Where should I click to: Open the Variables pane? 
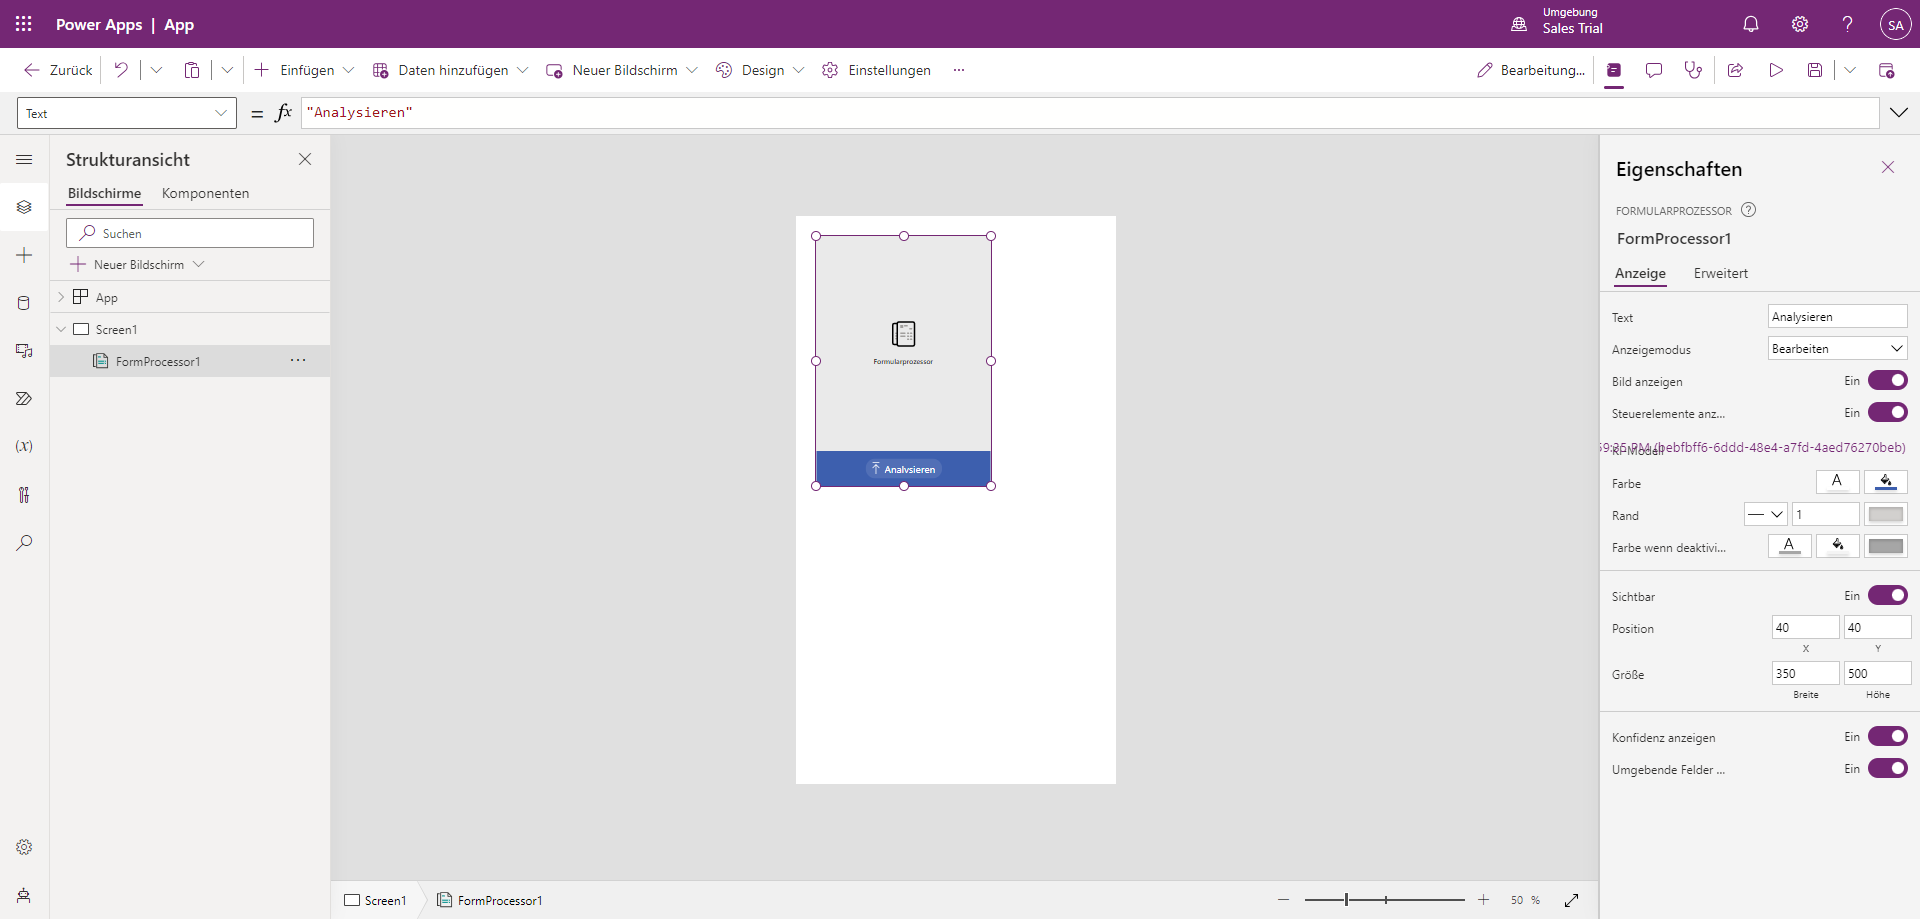pyautogui.click(x=24, y=447)
